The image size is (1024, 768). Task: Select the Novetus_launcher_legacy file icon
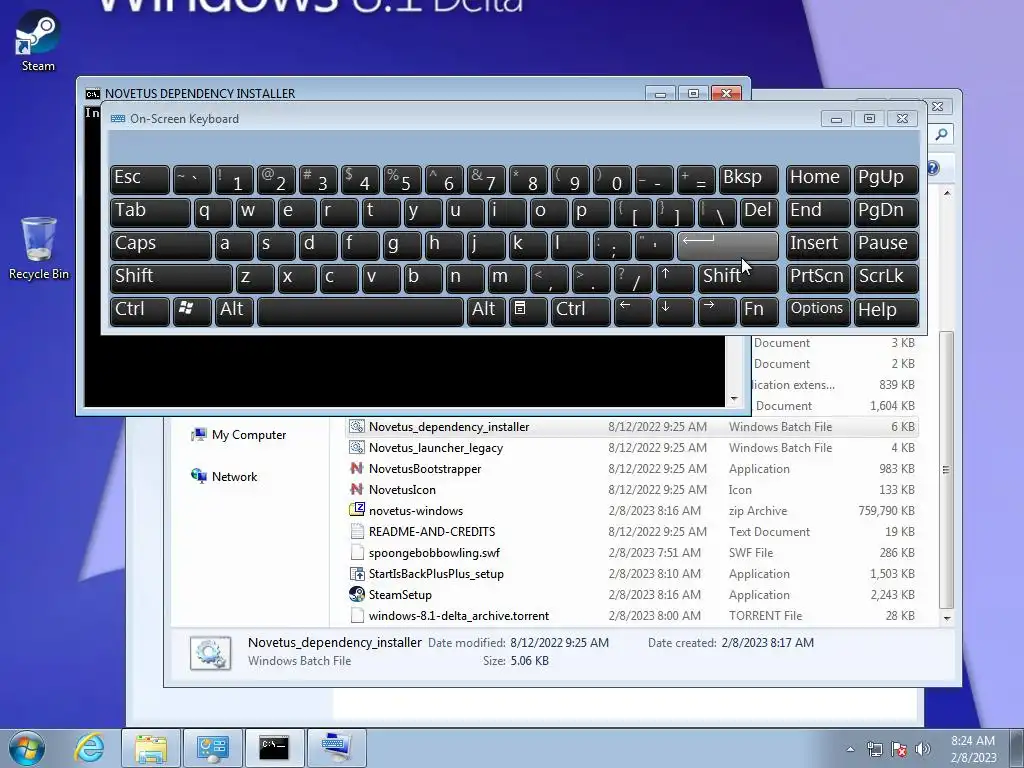point(357,447)
